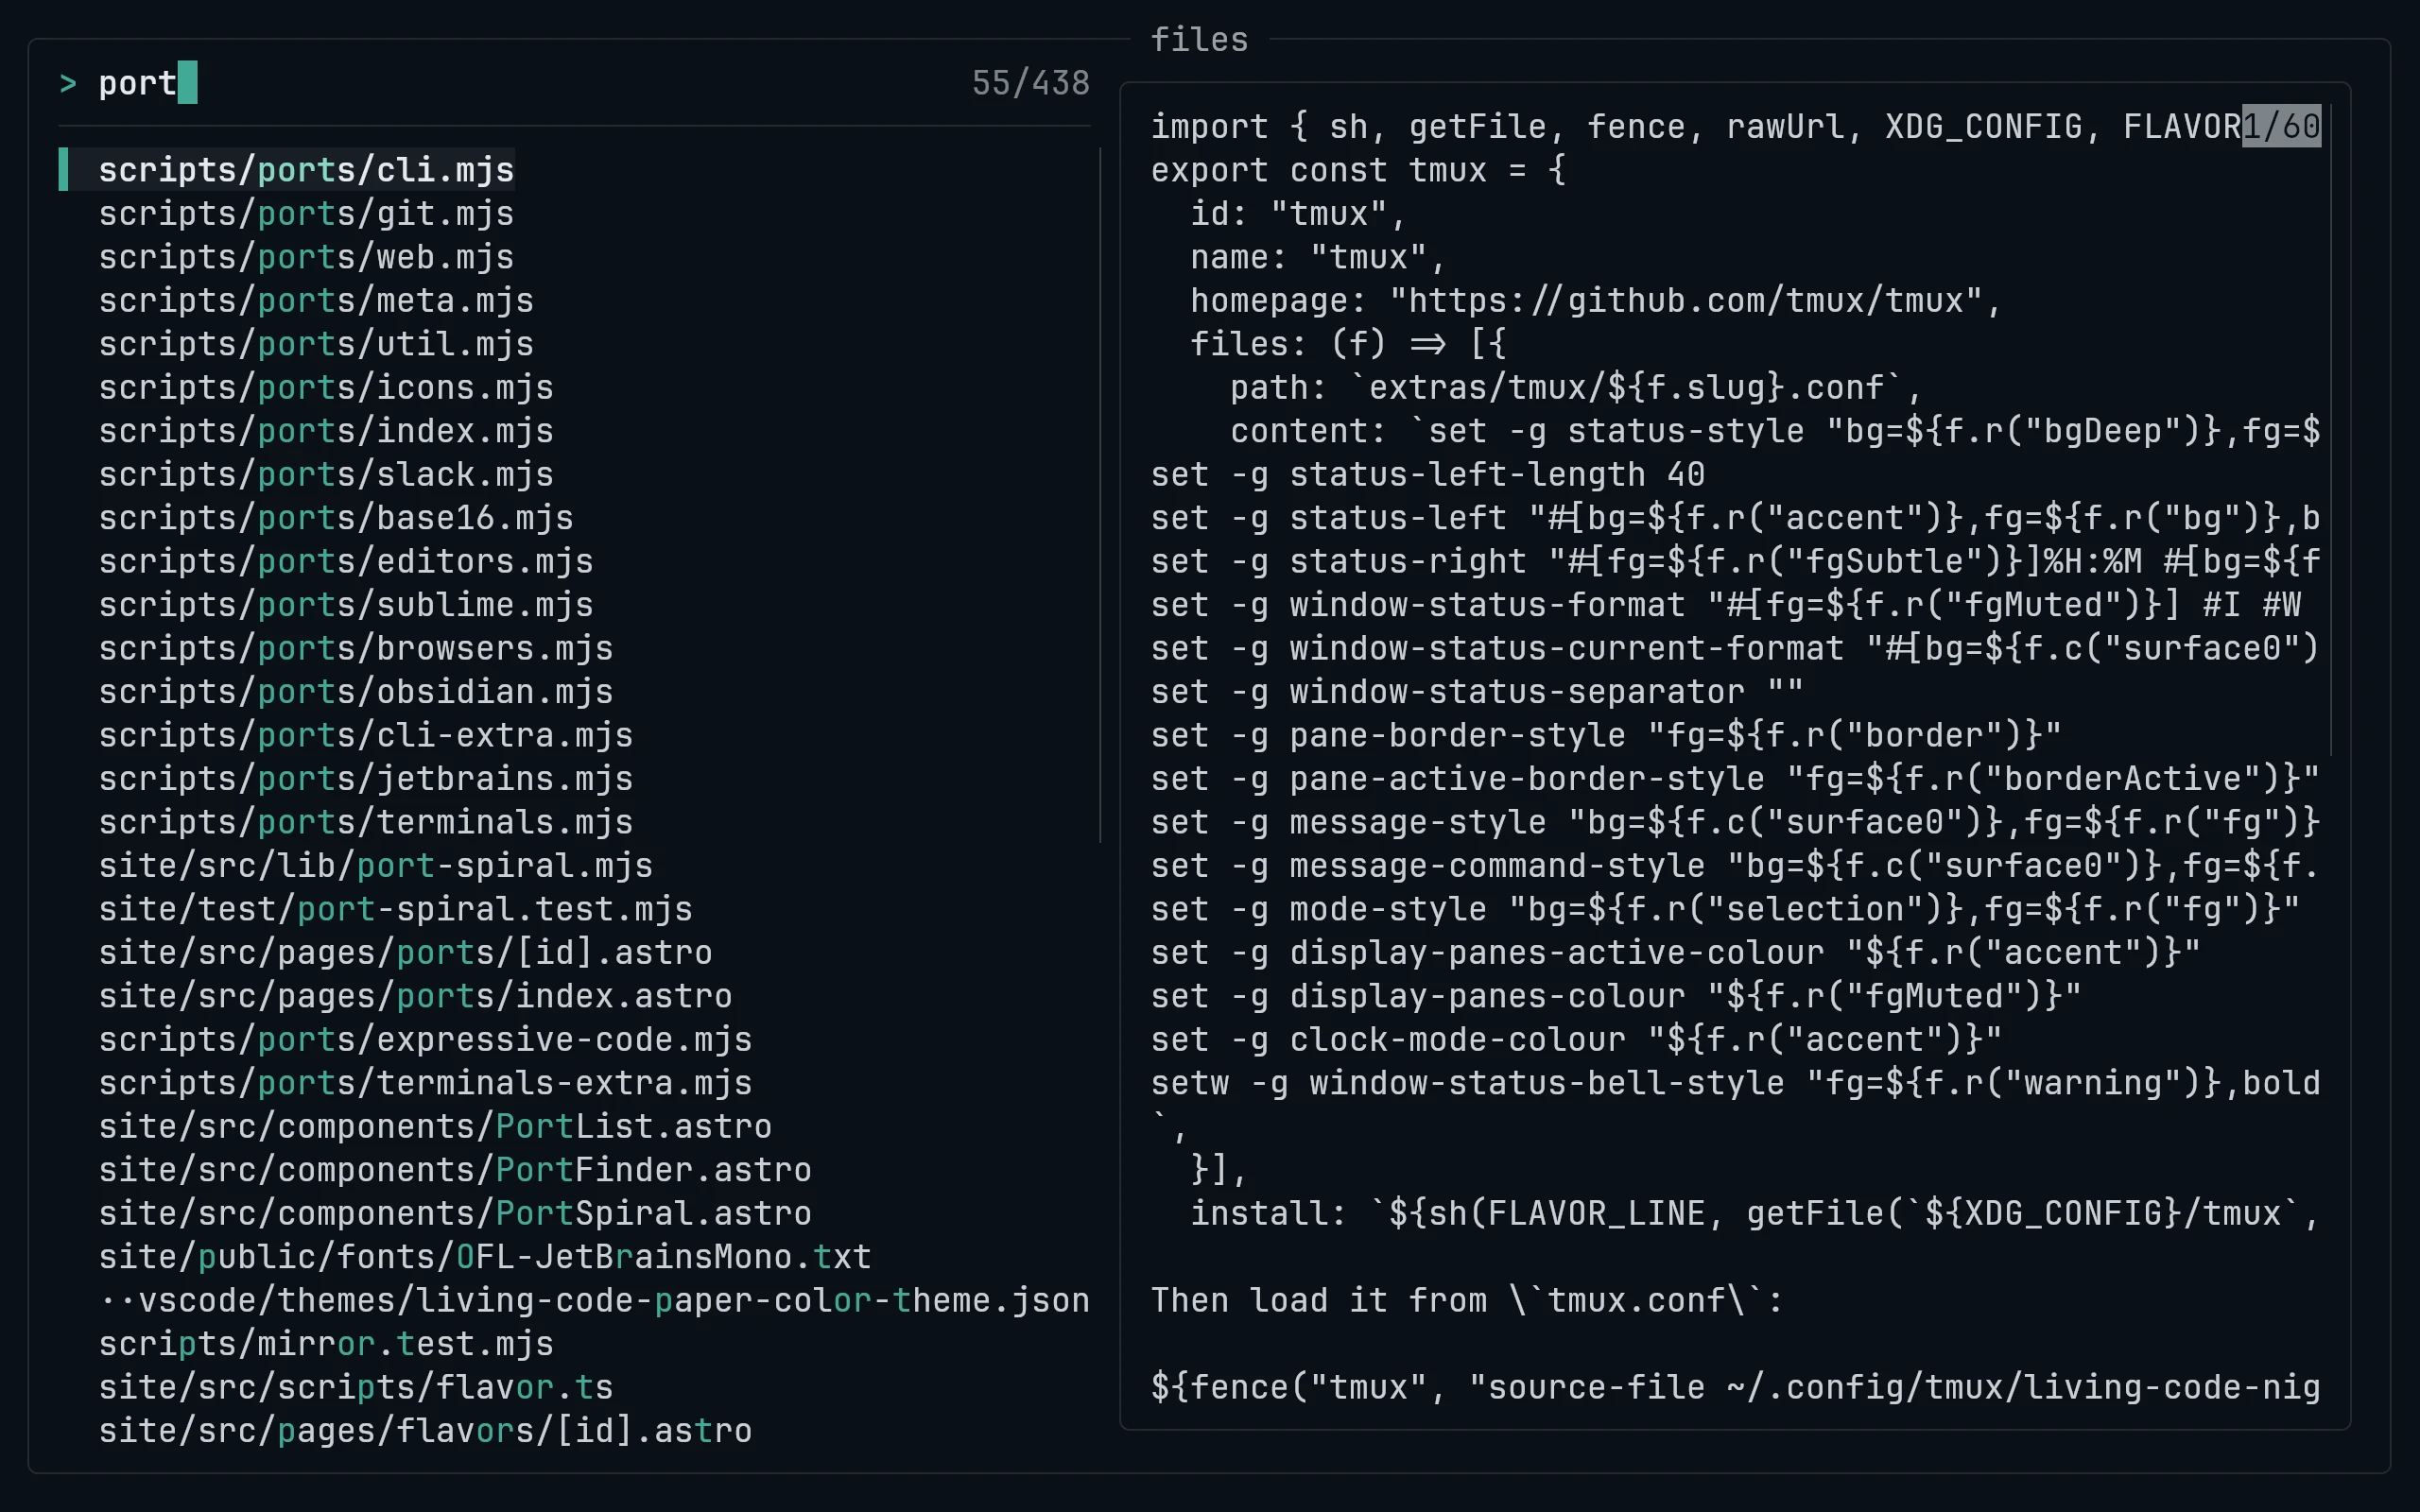Click the homepage github URL line
The width and height of the screenshot is (2420, 1512).
(x=1596, y=301)
